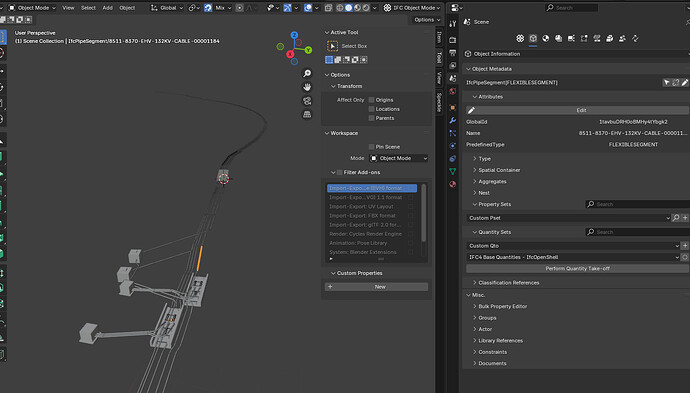Click the Perform Quantity Take-off button

click(577, 268)
